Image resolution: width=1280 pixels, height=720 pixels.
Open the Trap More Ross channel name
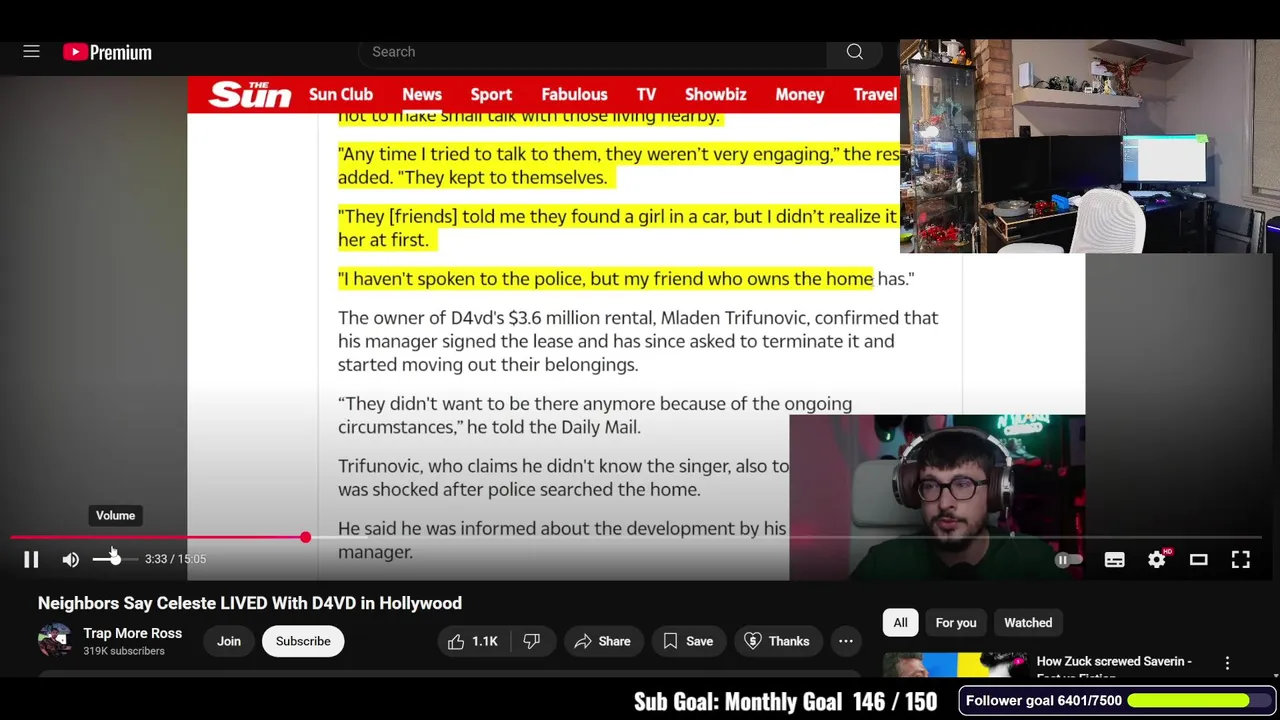tap(132, 633)
